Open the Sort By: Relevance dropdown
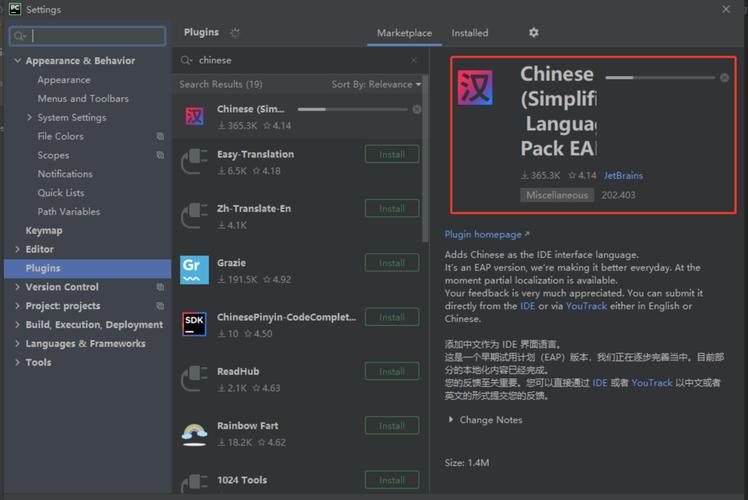 (376, 84)
